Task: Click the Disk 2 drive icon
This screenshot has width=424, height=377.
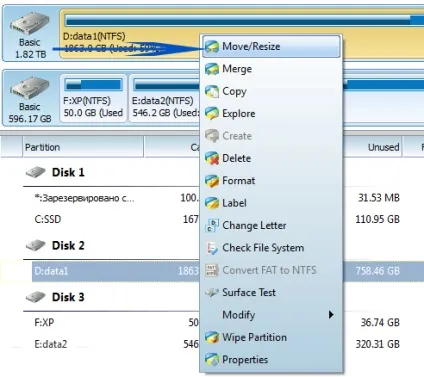Action: (36, 245)
